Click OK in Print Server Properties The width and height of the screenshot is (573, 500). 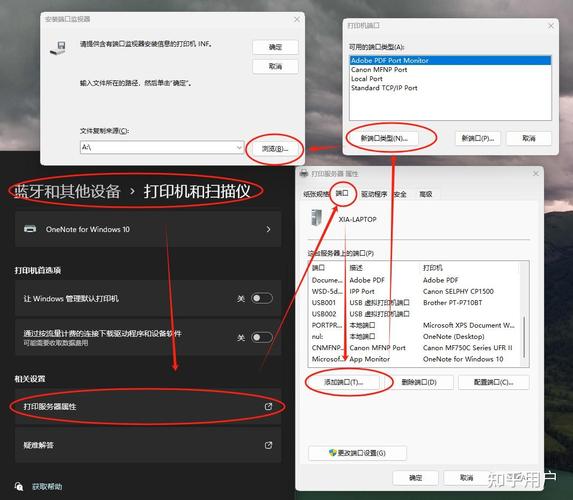(415, 478)
